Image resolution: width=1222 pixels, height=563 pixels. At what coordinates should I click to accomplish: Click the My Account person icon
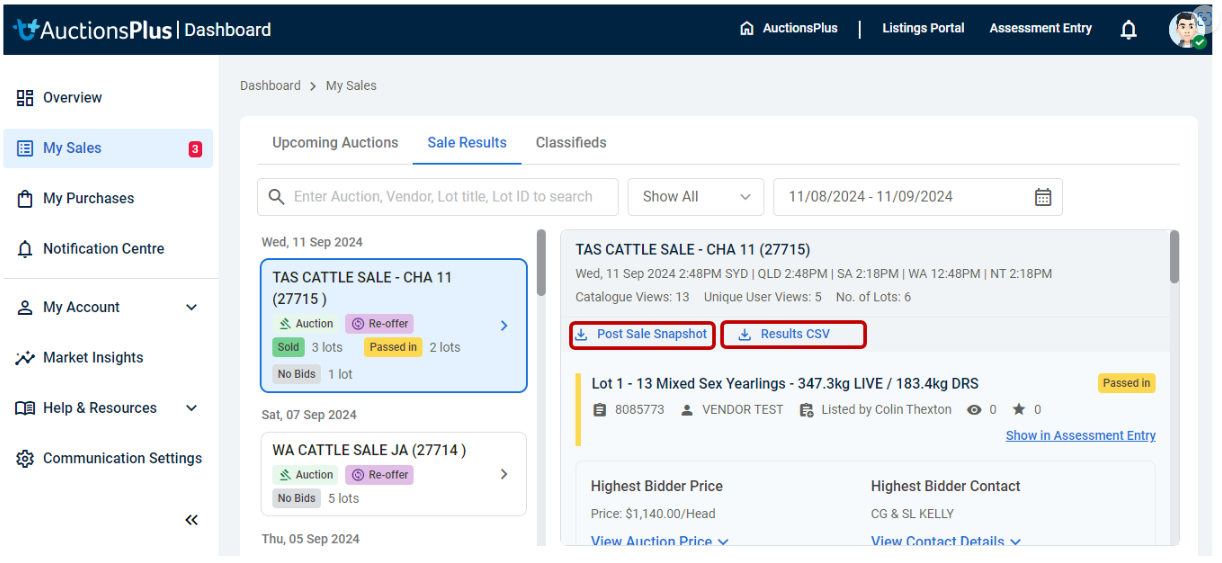25,308
